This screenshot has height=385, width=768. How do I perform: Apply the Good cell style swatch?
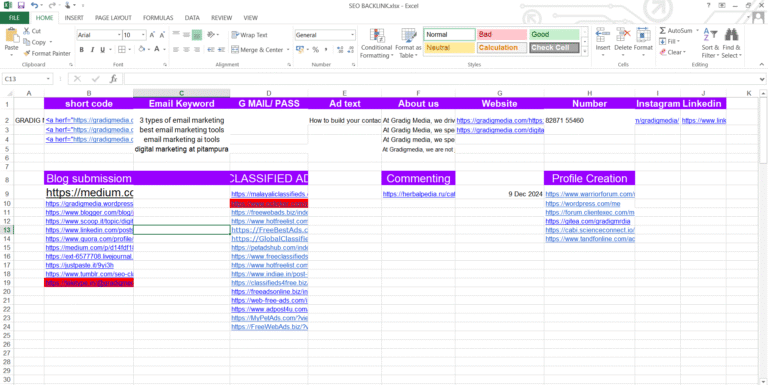click(x=555, y=35)
